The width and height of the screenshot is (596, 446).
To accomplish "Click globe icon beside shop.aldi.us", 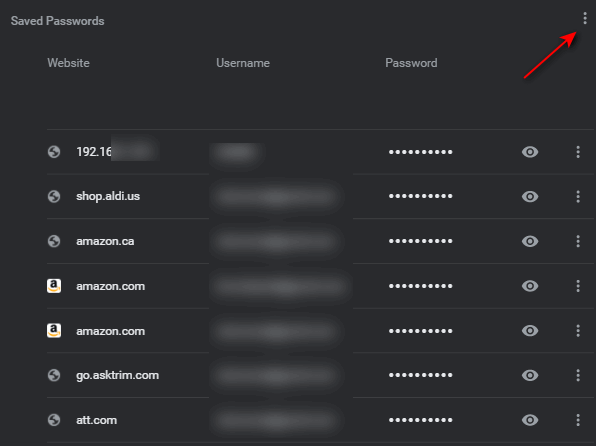I will pos(54,197).
